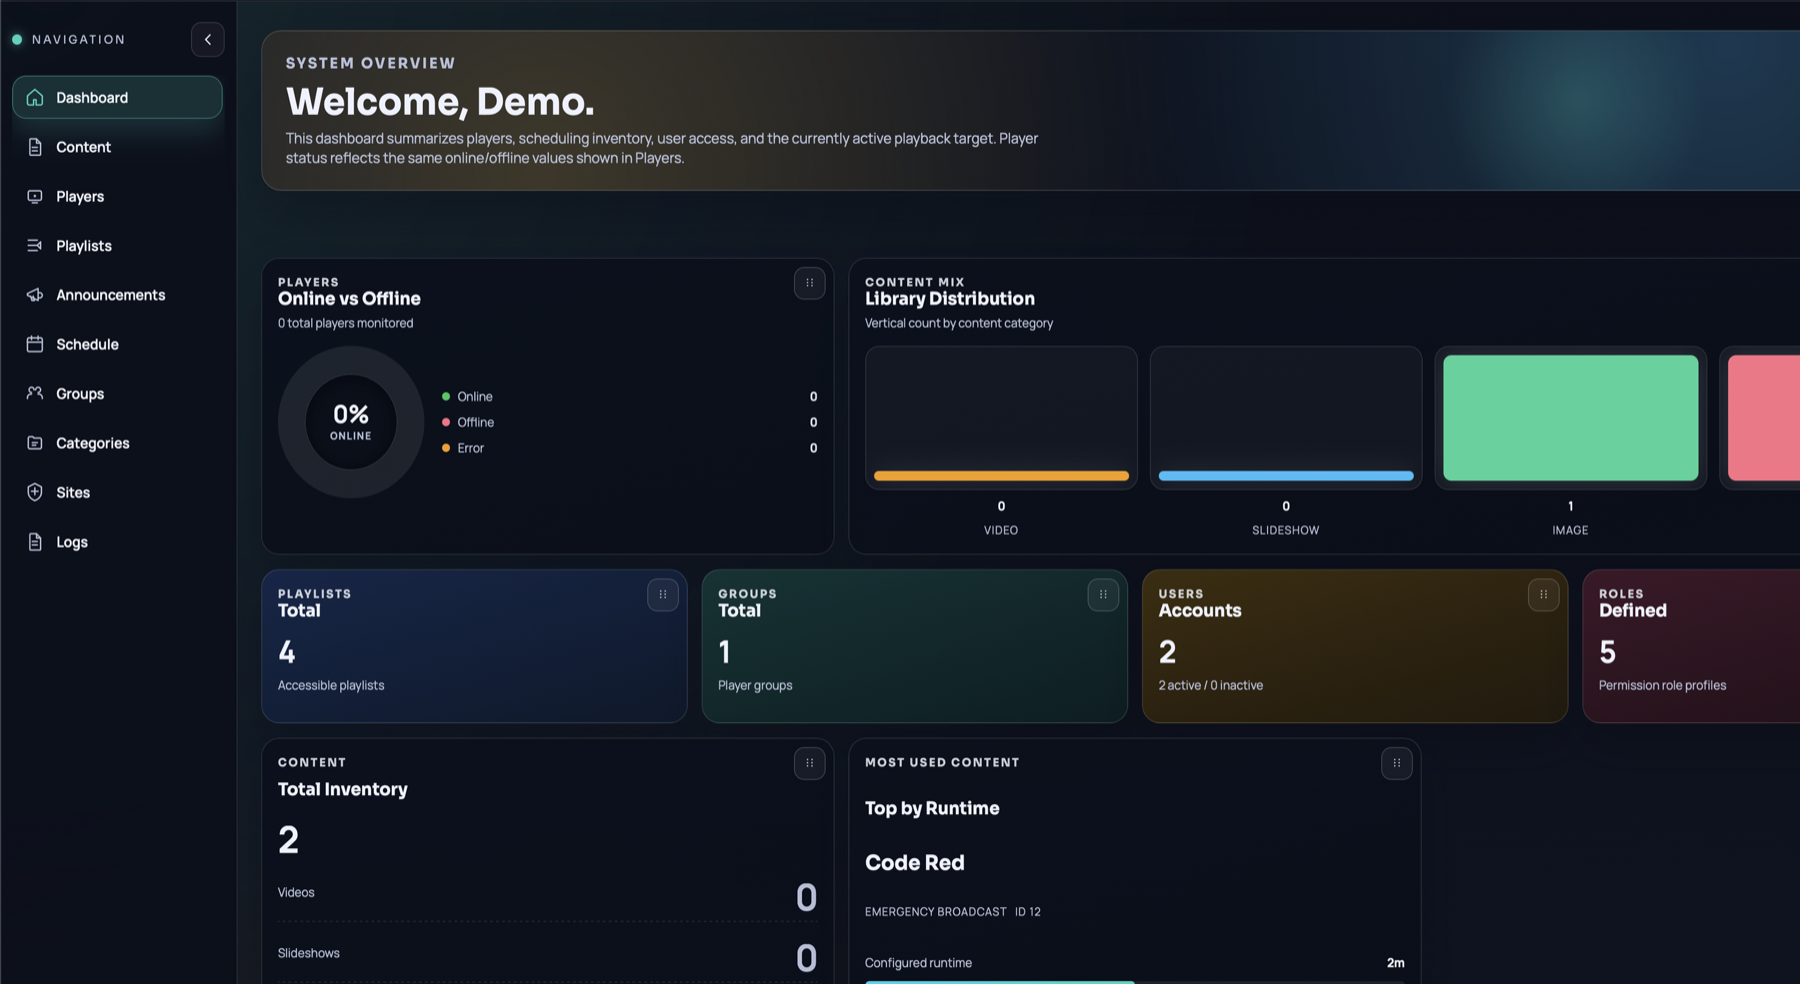Viewport: 1800px width, 984px height.
Task: Open the Players section via its monitor icon
Action: click(35, 196)
